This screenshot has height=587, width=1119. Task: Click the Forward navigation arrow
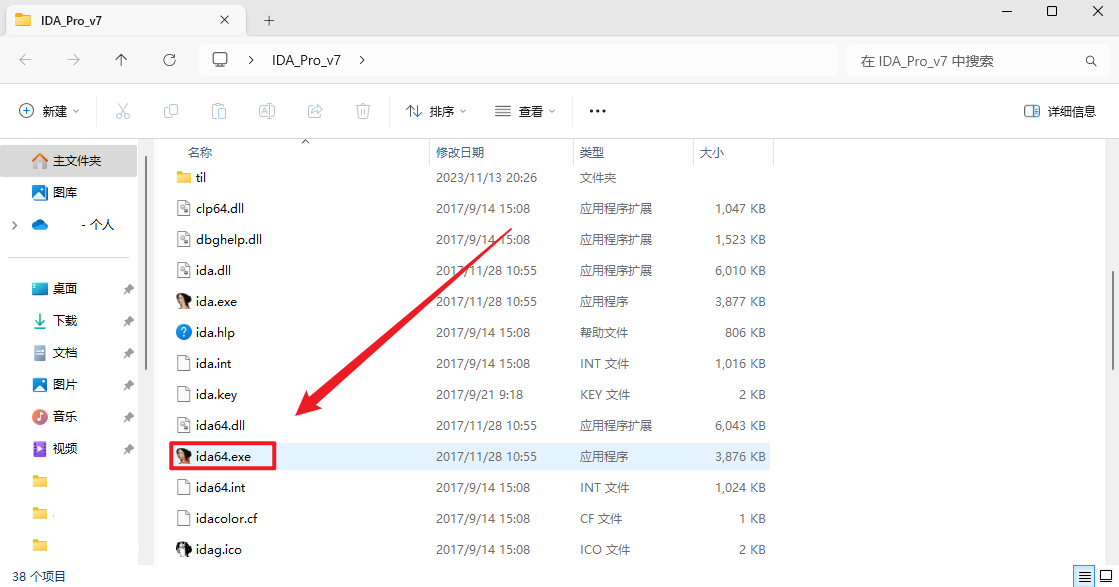(74, 60)
